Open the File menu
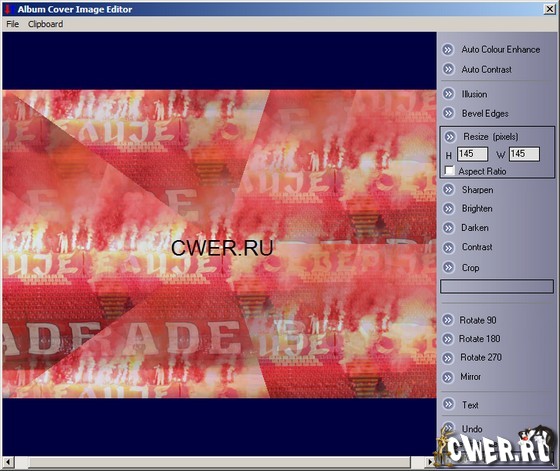 click(x=12, y=24)
